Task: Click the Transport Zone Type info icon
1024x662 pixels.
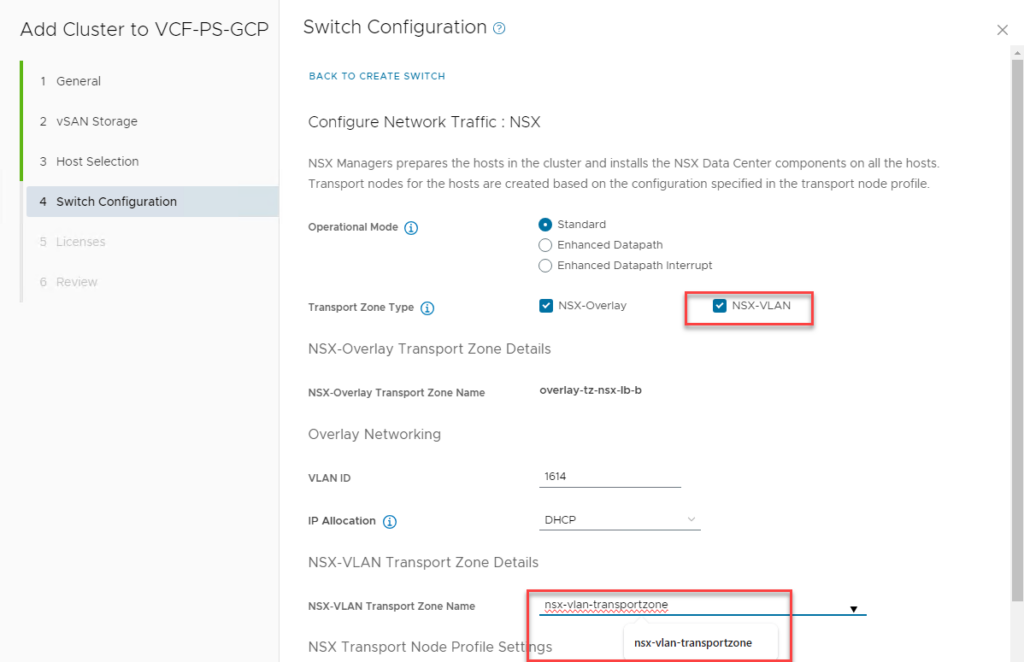Action: [427, 308]
